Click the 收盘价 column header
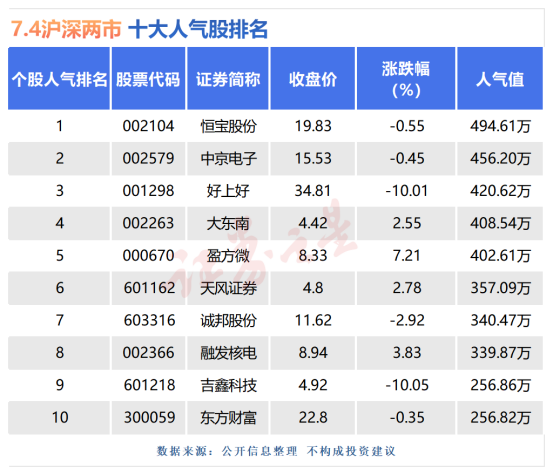 click(x=312, y=79)
